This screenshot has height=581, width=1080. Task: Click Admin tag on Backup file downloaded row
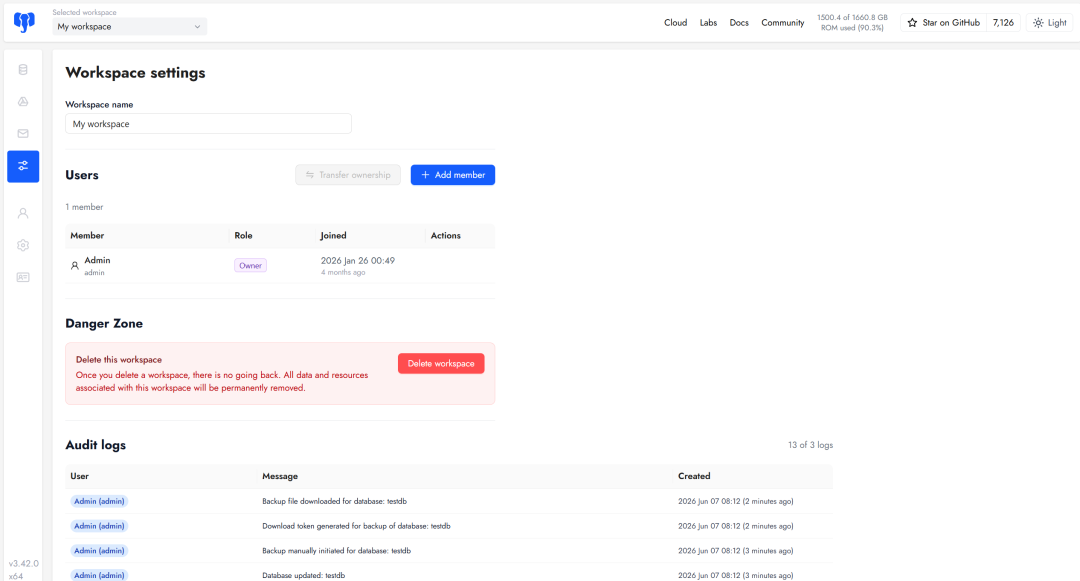[99, 501]
